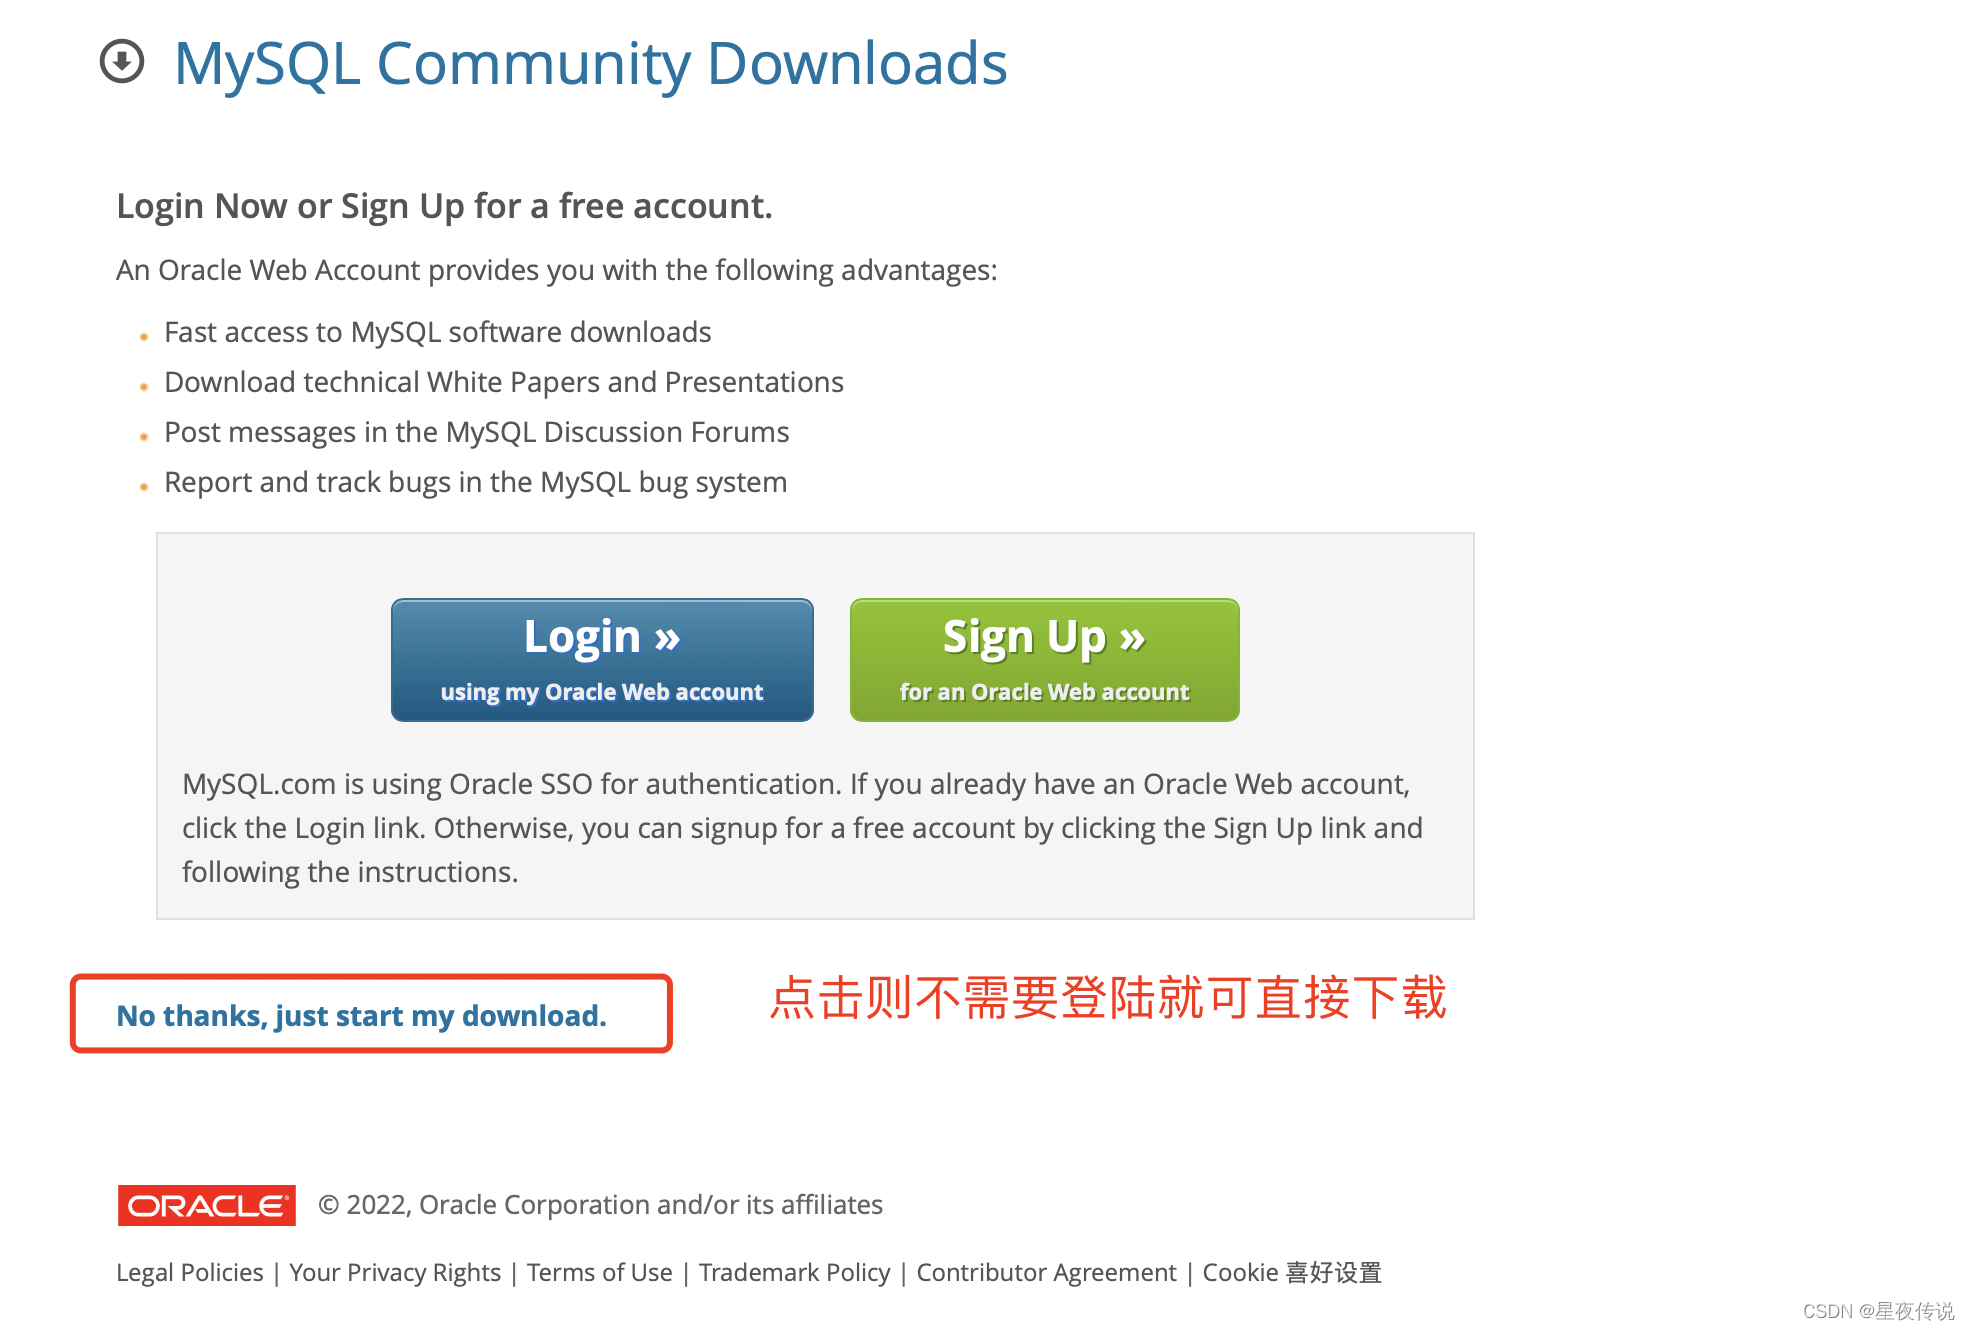This screenshot has width=1970, height=1330.
Task: Click the Report and track bugs bullet
Action: pos(475,482)
